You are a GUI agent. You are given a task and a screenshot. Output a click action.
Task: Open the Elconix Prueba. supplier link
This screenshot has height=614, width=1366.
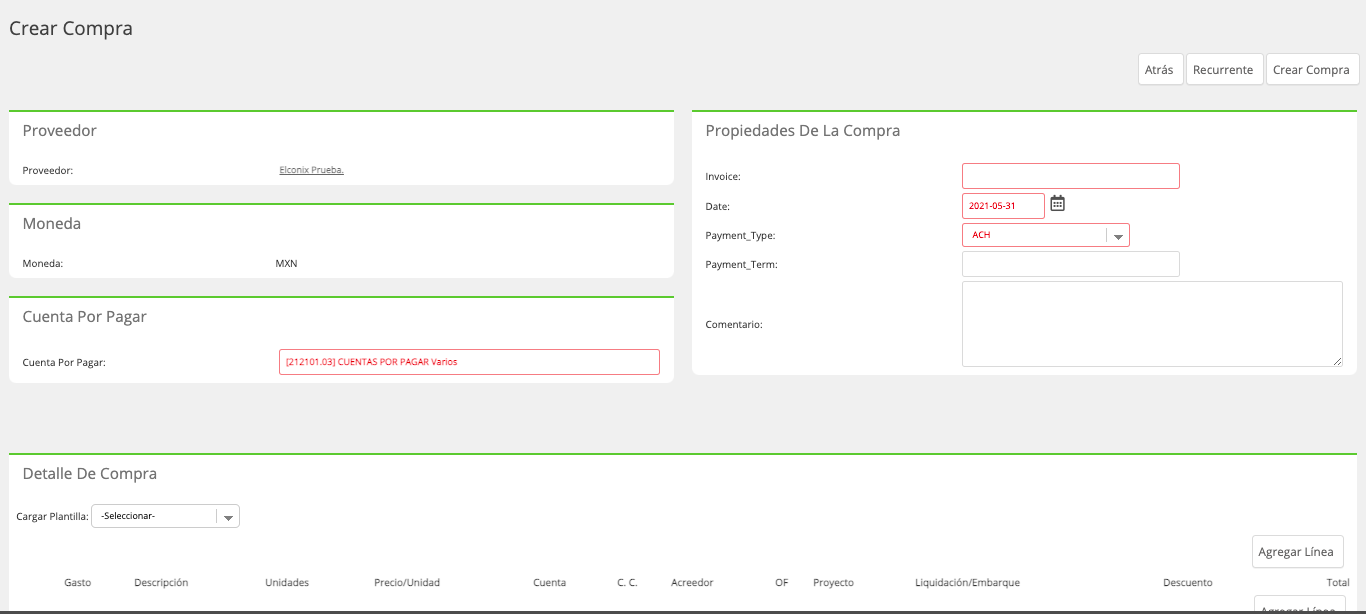coord(311,170)
